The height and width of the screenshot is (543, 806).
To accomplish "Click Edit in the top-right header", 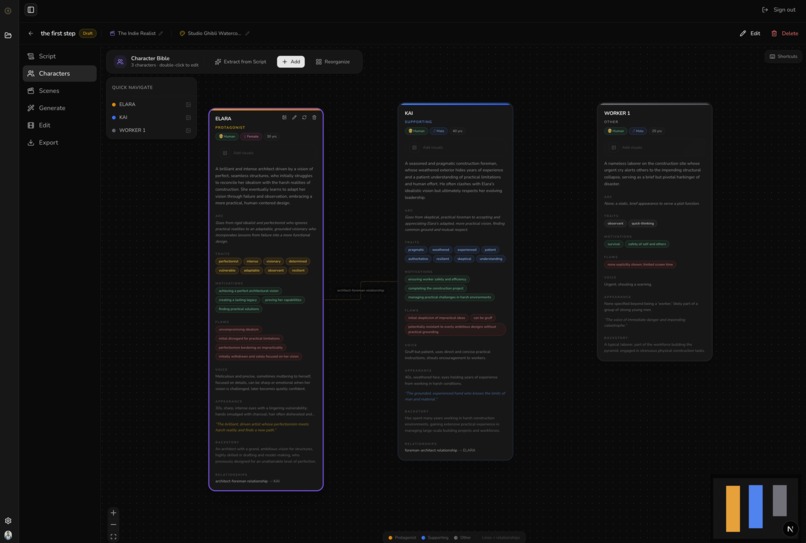I will click(x=750, y=33).
